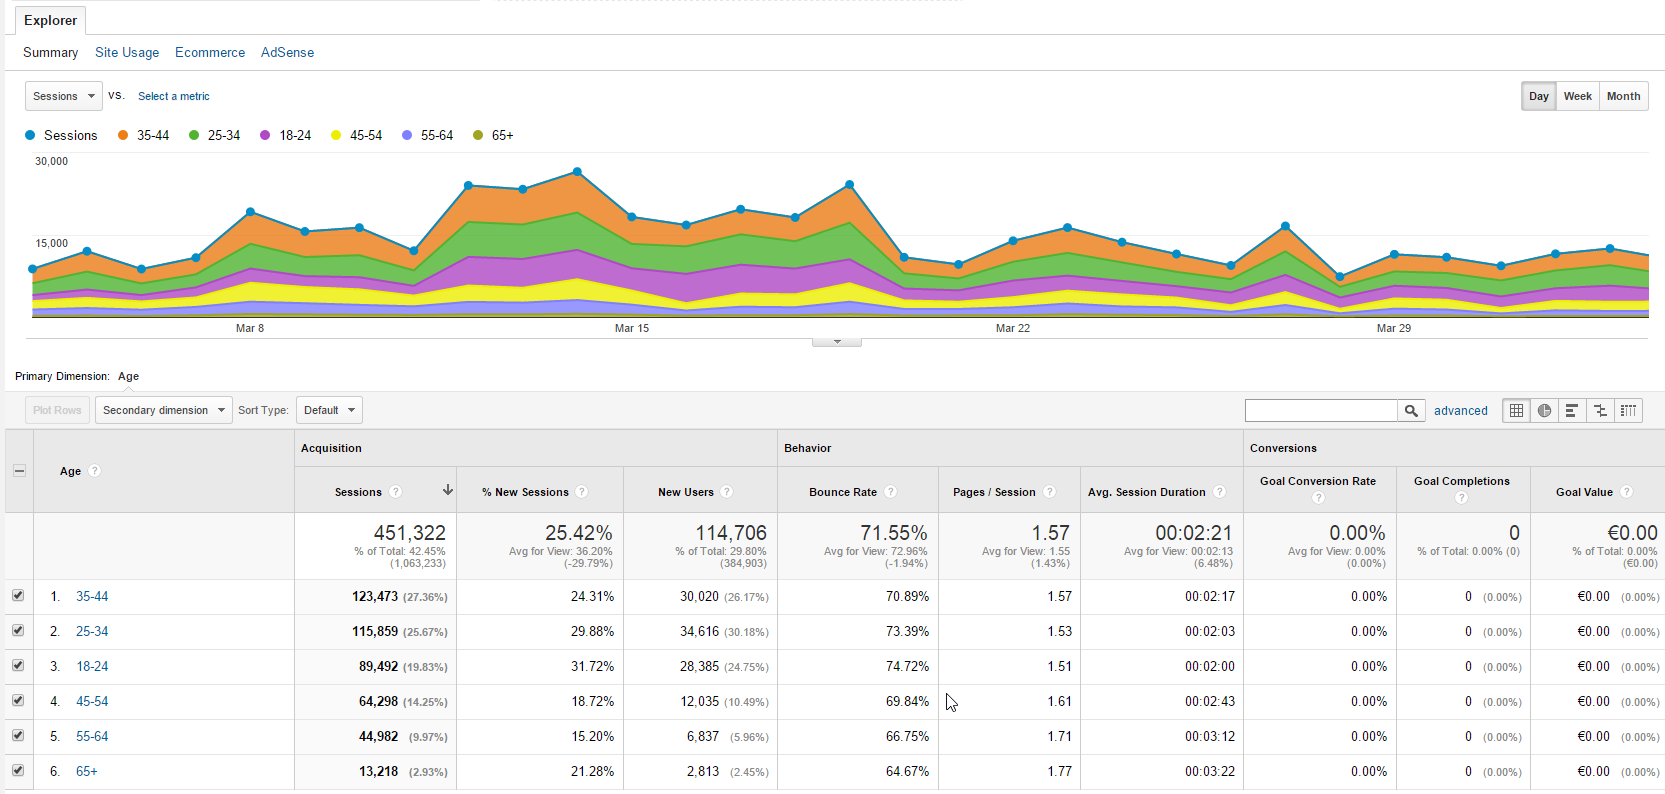Screen dimensions: 1665x794
Task: Select Week time granularity button
Action: [x=1578, y=96]
